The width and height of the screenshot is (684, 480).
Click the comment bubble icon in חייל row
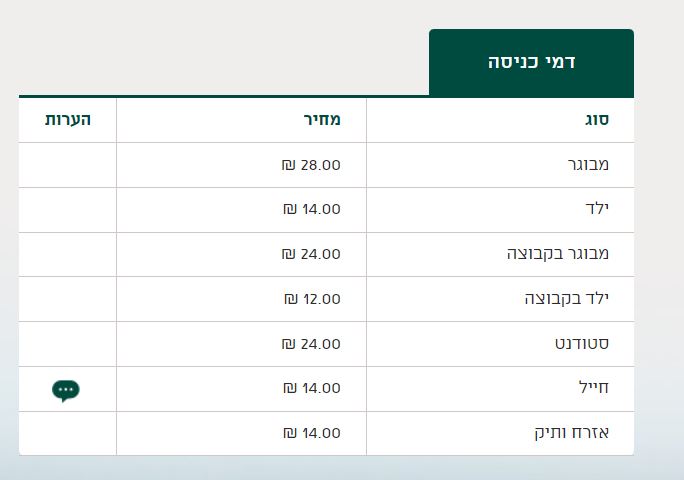[x=66, y=389]
